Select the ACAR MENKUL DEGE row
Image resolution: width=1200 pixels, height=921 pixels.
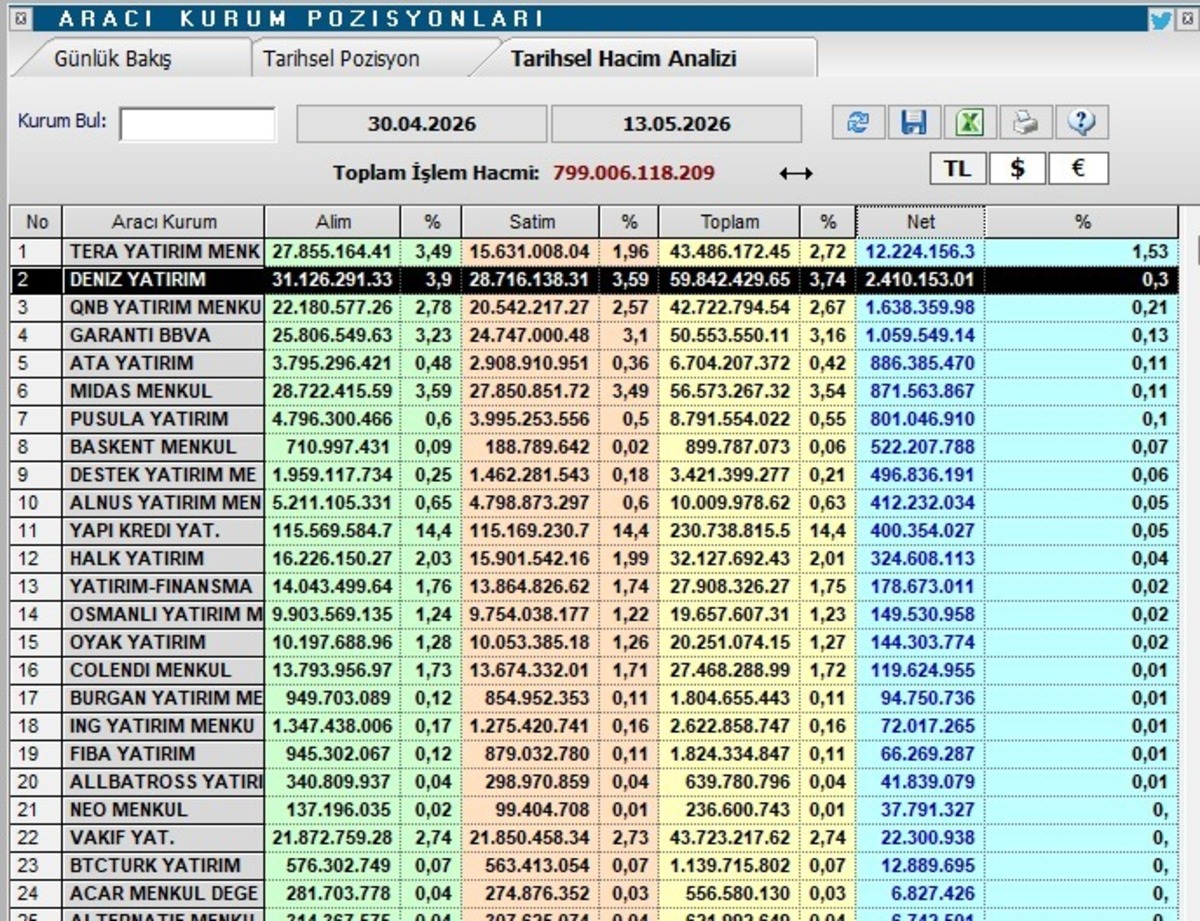596,894
